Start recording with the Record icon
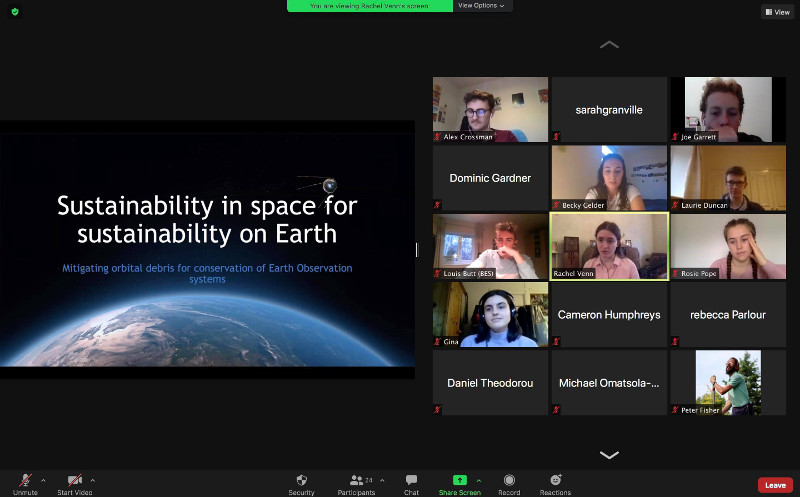Screen dimensions: 800x497 tap(509, 481)
